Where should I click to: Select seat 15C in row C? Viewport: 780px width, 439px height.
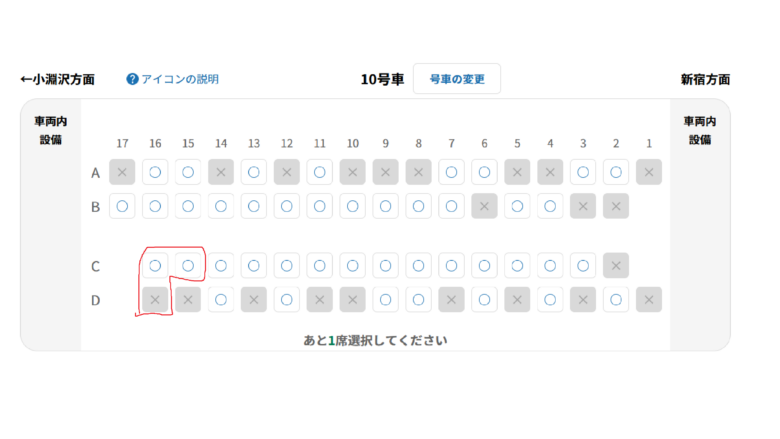188,266
